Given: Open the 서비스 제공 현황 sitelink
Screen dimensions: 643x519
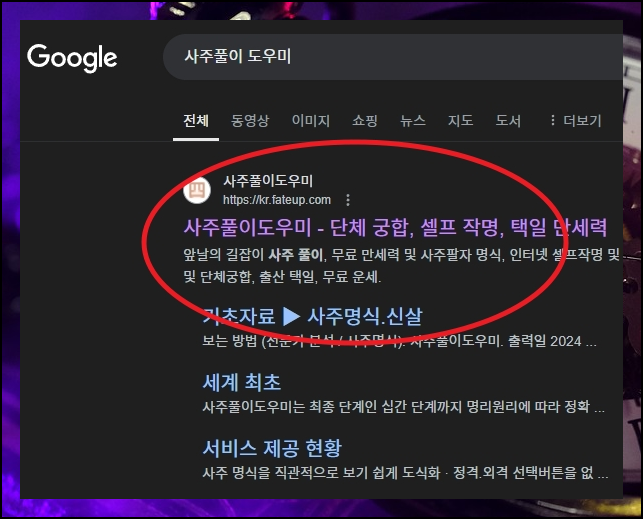Looking at the screenshot, I should [272, 448].
